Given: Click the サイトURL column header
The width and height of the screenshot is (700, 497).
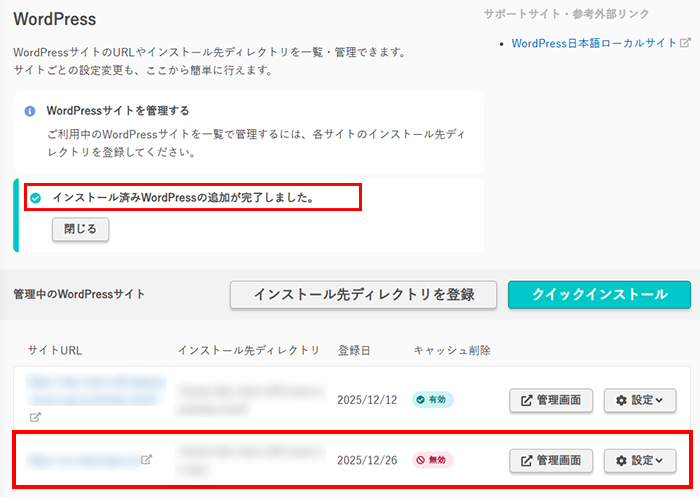Looking at the screenshot, I should [x=55, y=351].
